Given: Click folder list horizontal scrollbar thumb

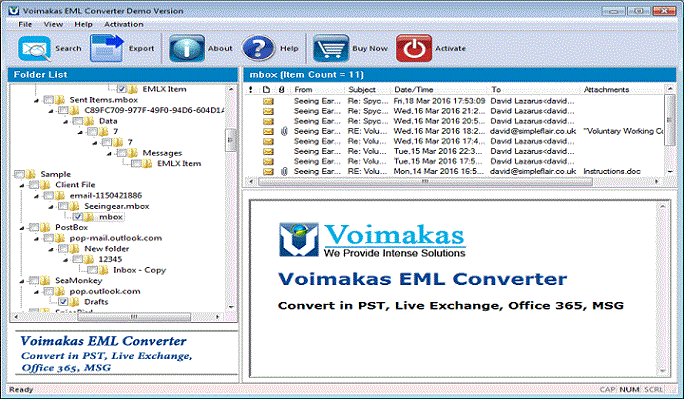Looking at the screenshot, I should coord(134,317).
